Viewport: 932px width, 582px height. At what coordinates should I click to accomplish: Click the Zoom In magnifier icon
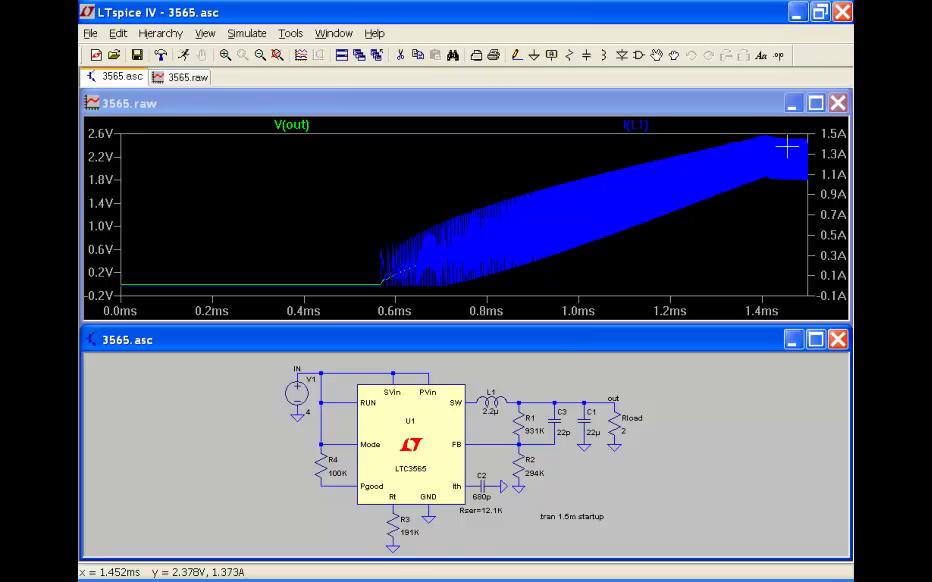pyautogui.click(x=225, y=56)
